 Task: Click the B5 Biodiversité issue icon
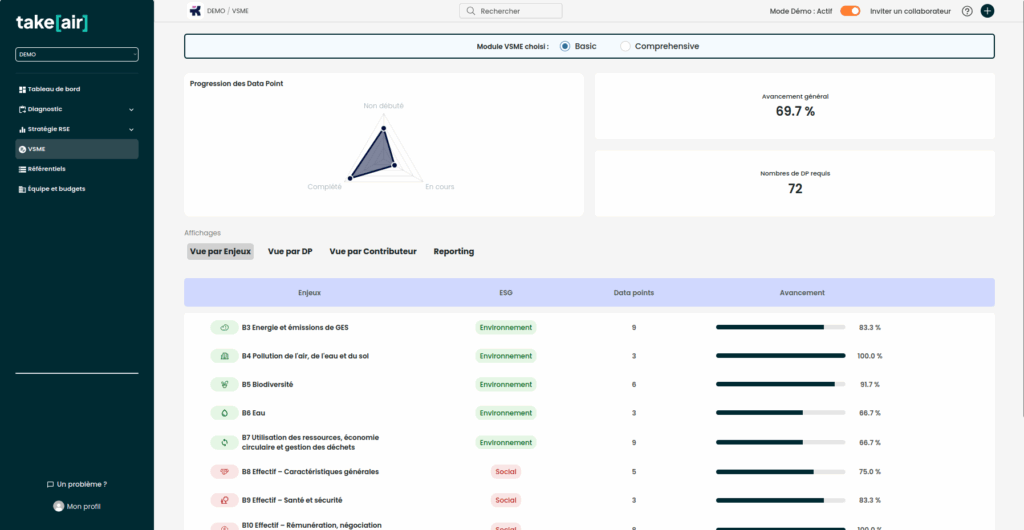224,385
